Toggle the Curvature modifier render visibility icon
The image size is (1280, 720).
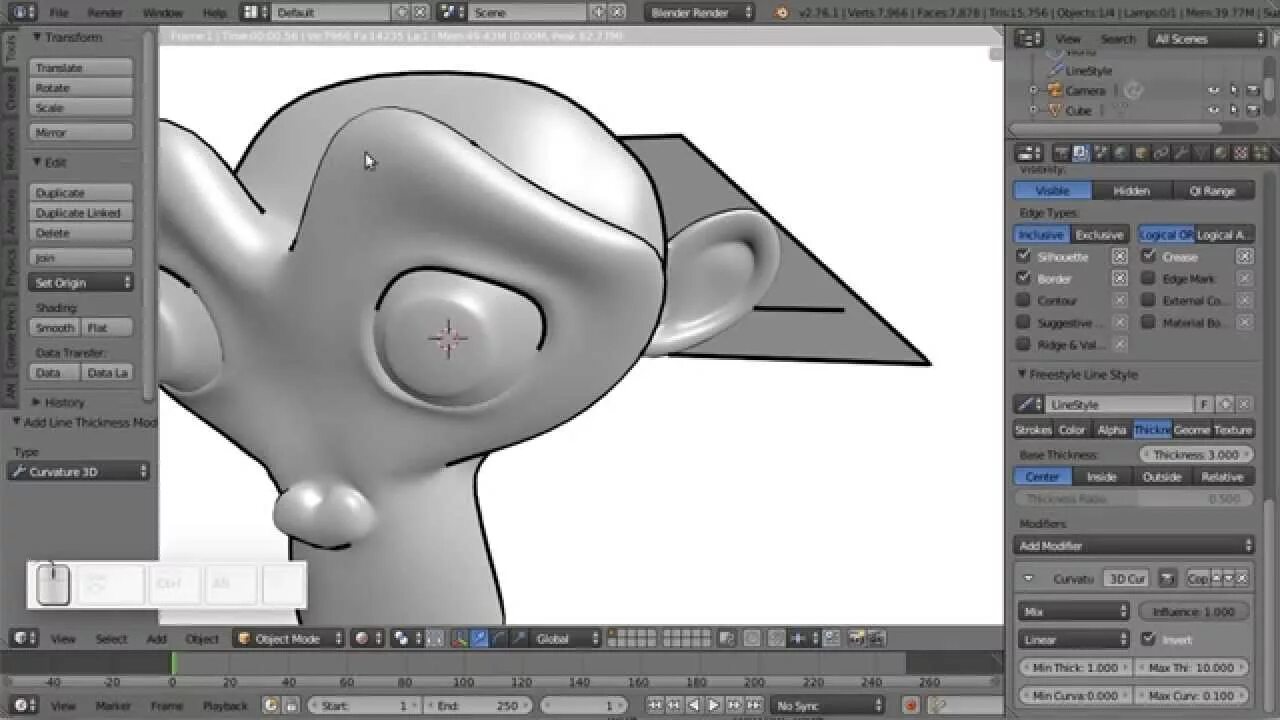click(x=1167, y=578)
